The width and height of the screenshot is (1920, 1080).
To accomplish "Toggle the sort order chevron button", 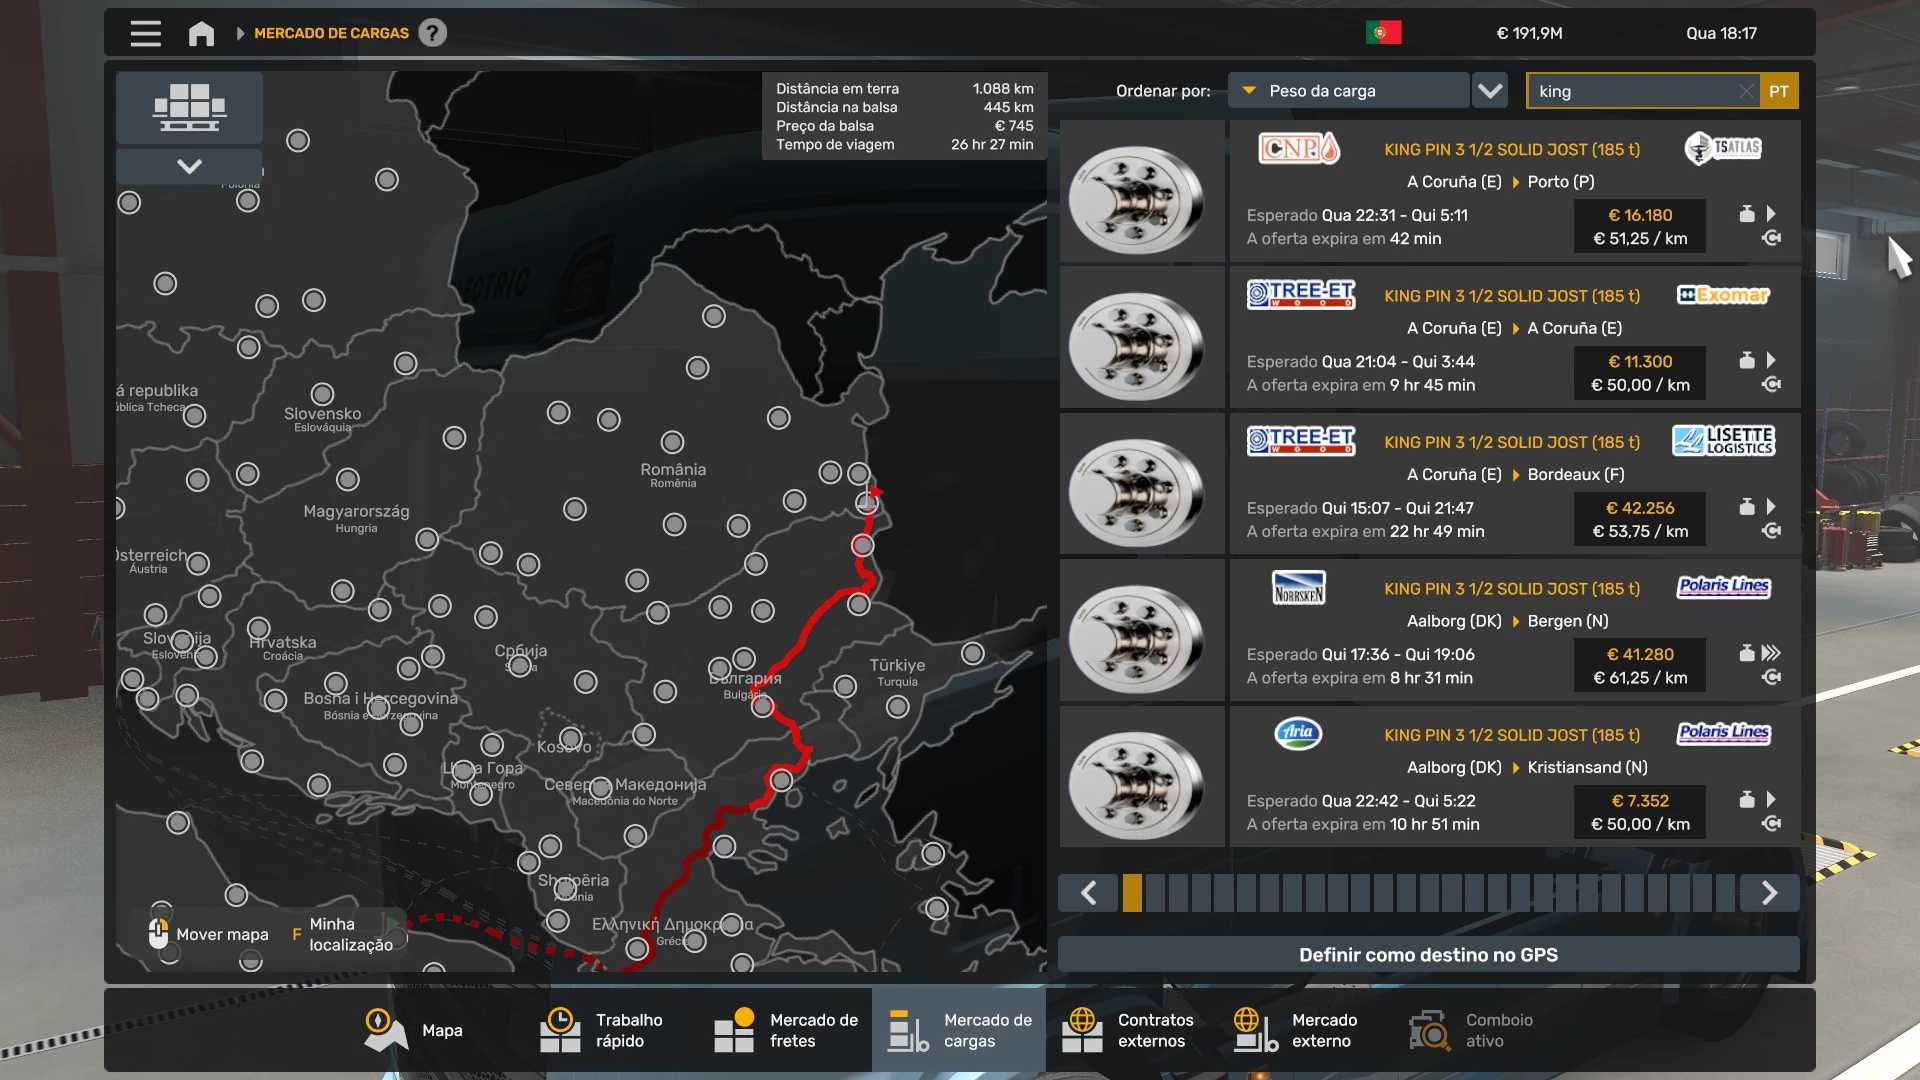I will (1490, 91).
